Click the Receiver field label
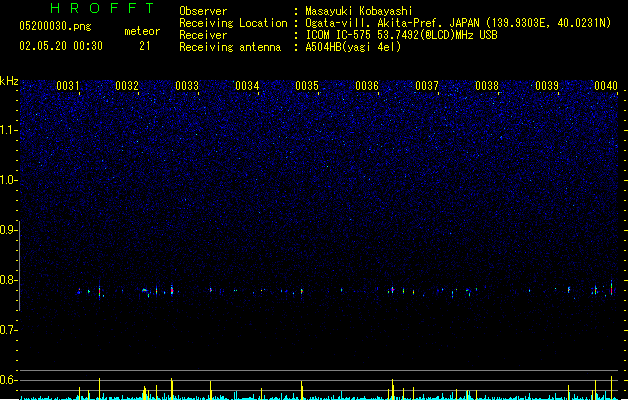629x400 pixels. tap(203, 35)
